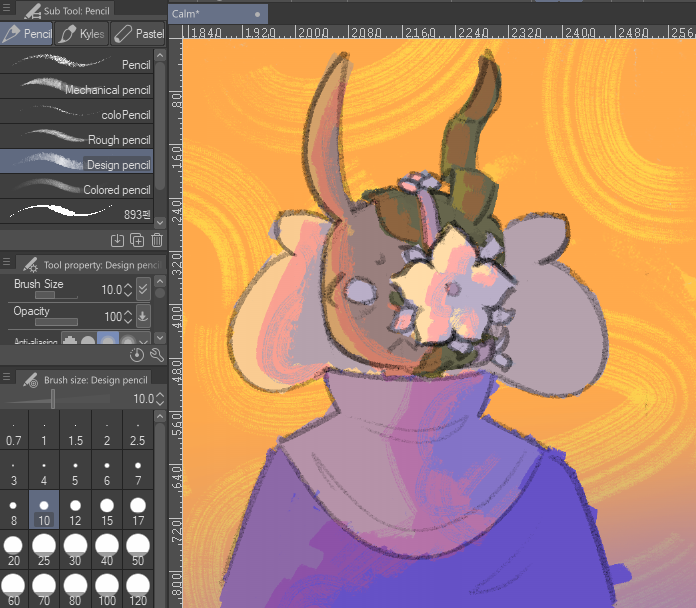Reset tool properties to initial settings
This screenshot has height=608, width=696.
tap(137, 355)
